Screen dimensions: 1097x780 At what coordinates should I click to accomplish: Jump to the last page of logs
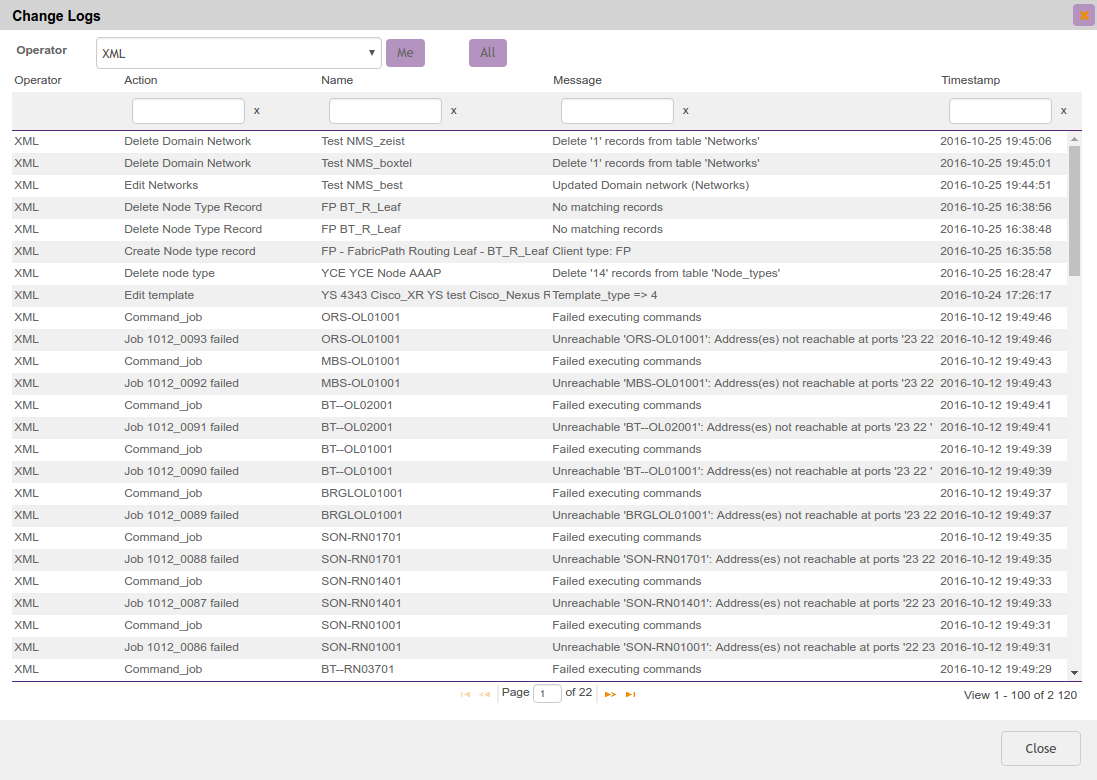click(630, 694)
